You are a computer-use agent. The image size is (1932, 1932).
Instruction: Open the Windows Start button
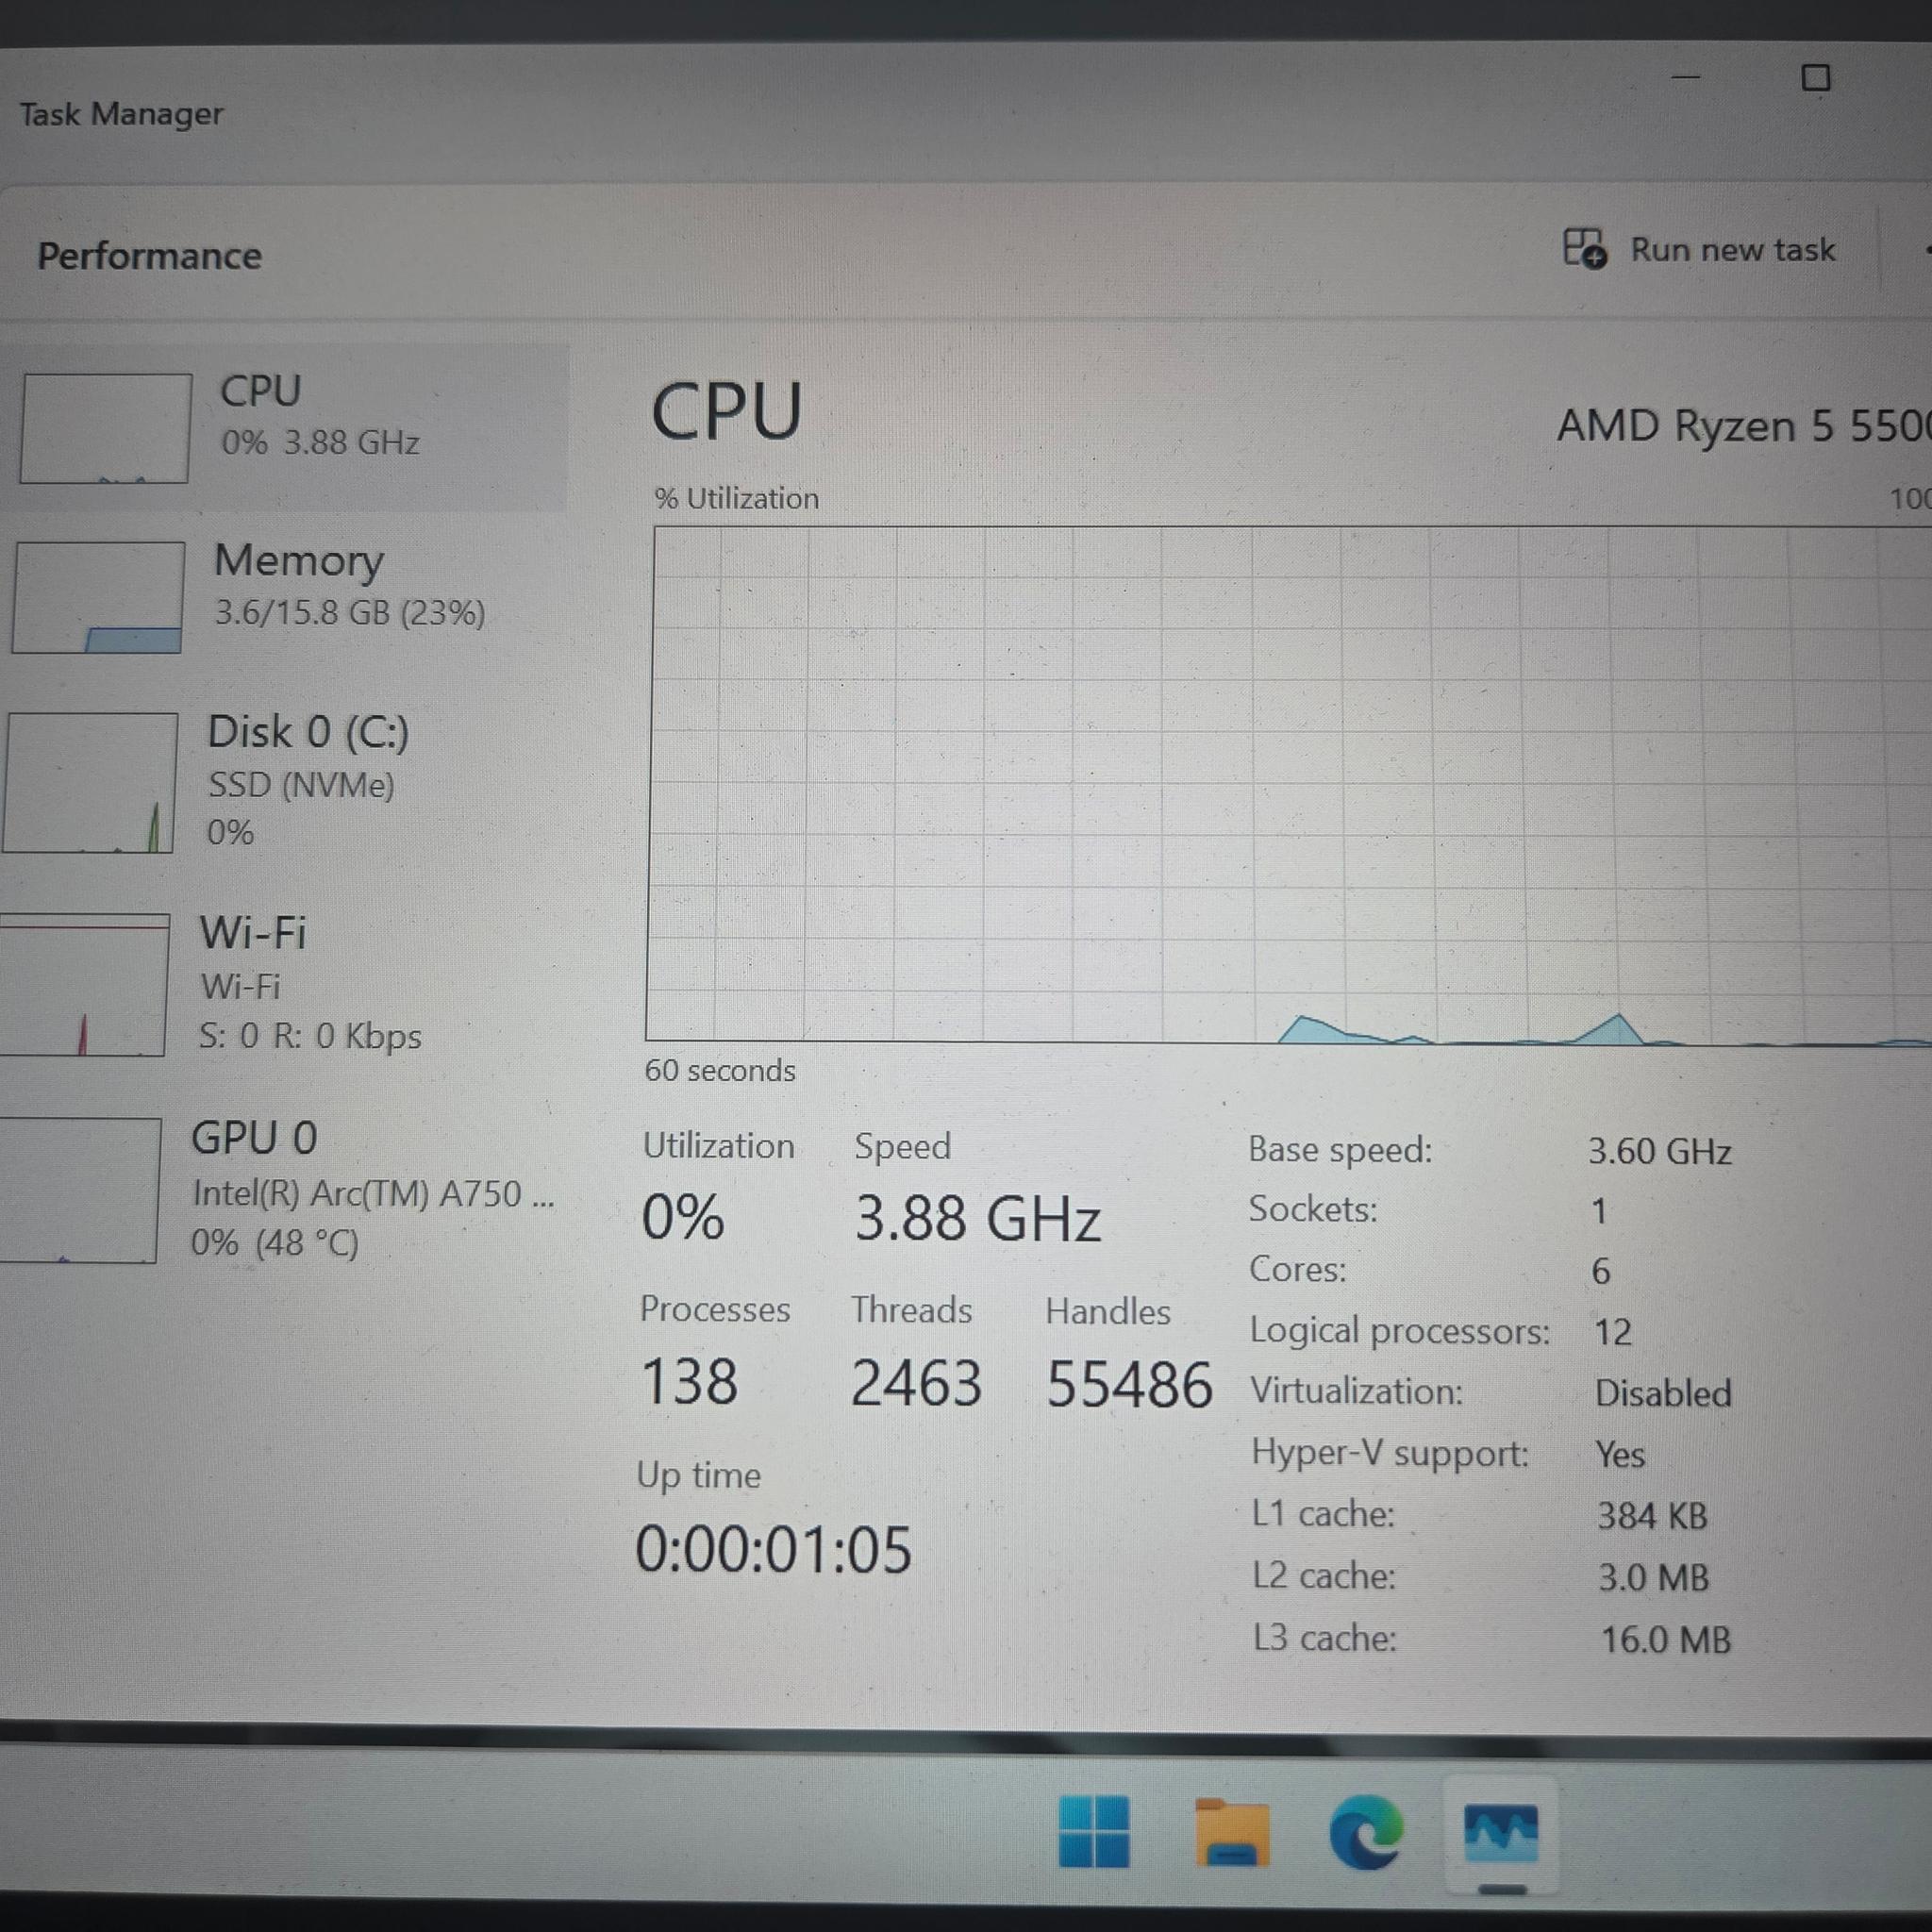pos(1094,1831)
